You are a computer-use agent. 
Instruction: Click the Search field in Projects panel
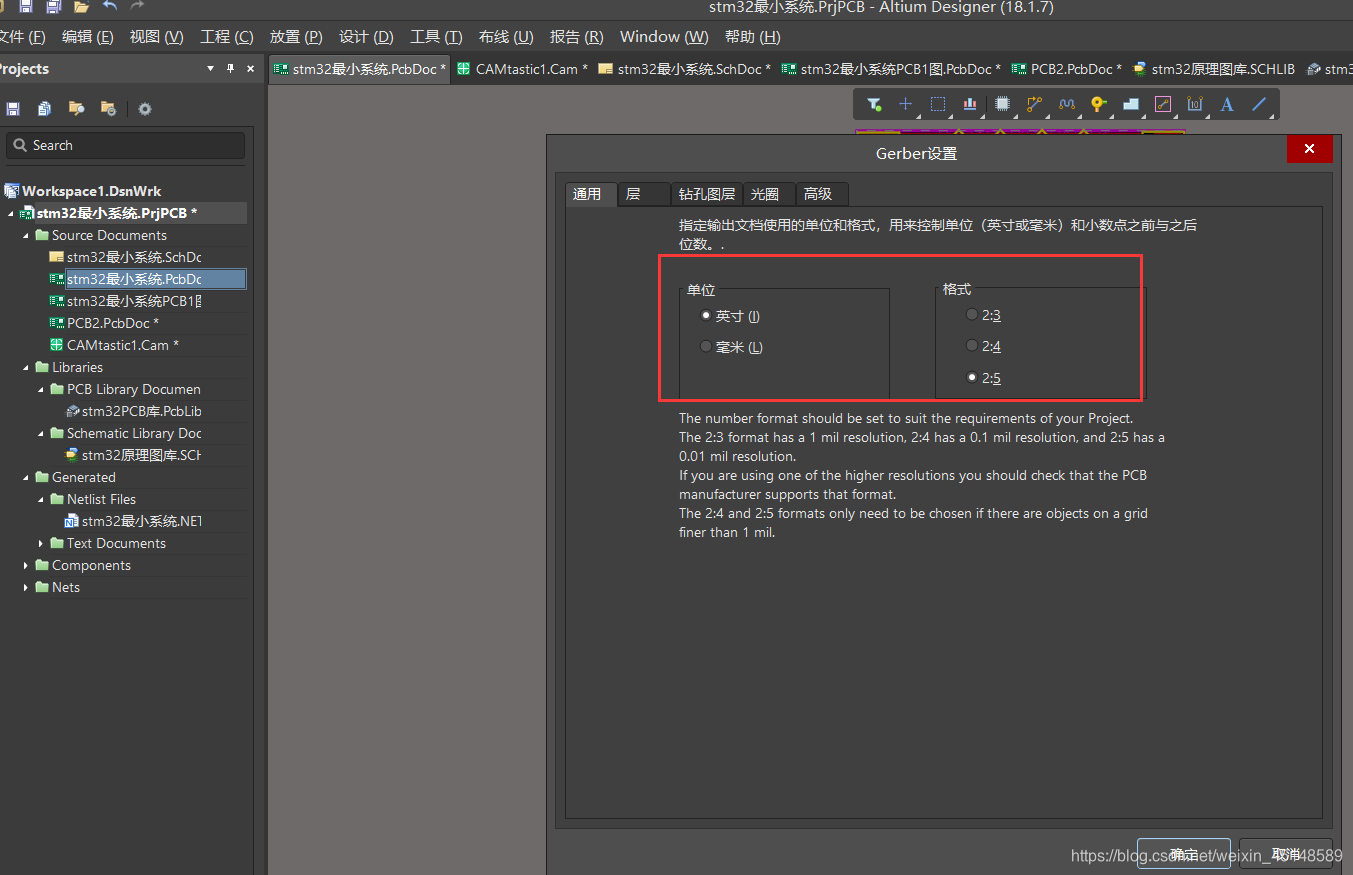(x=125, y=145)
